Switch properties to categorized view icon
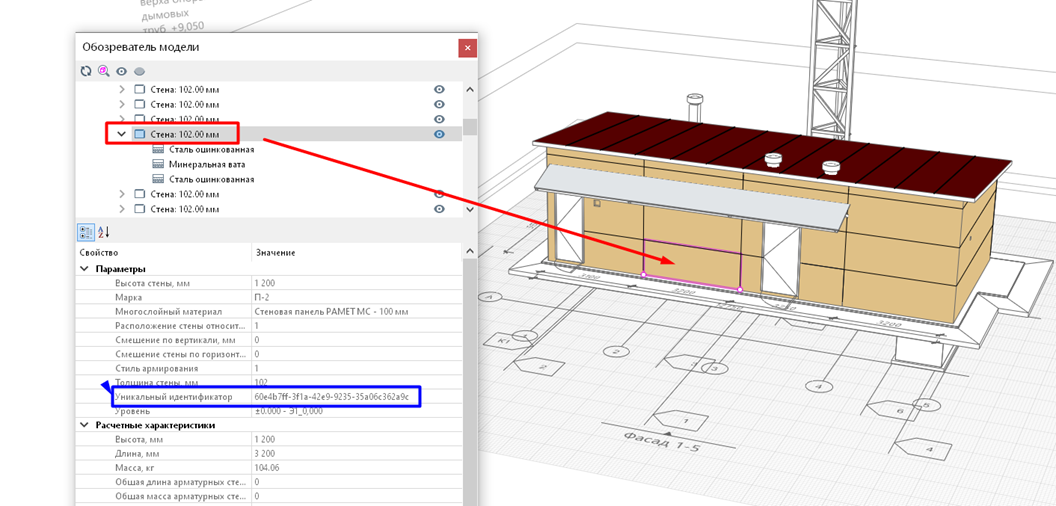 [x=86, y=232]
